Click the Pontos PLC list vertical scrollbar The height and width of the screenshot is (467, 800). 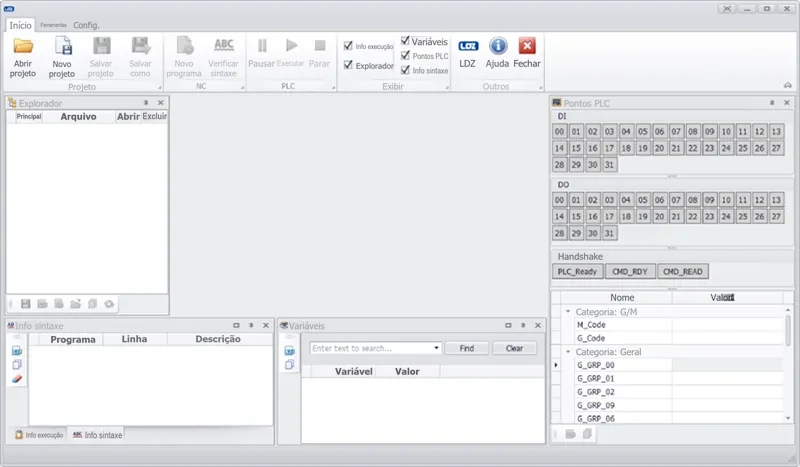click(788, 363)
